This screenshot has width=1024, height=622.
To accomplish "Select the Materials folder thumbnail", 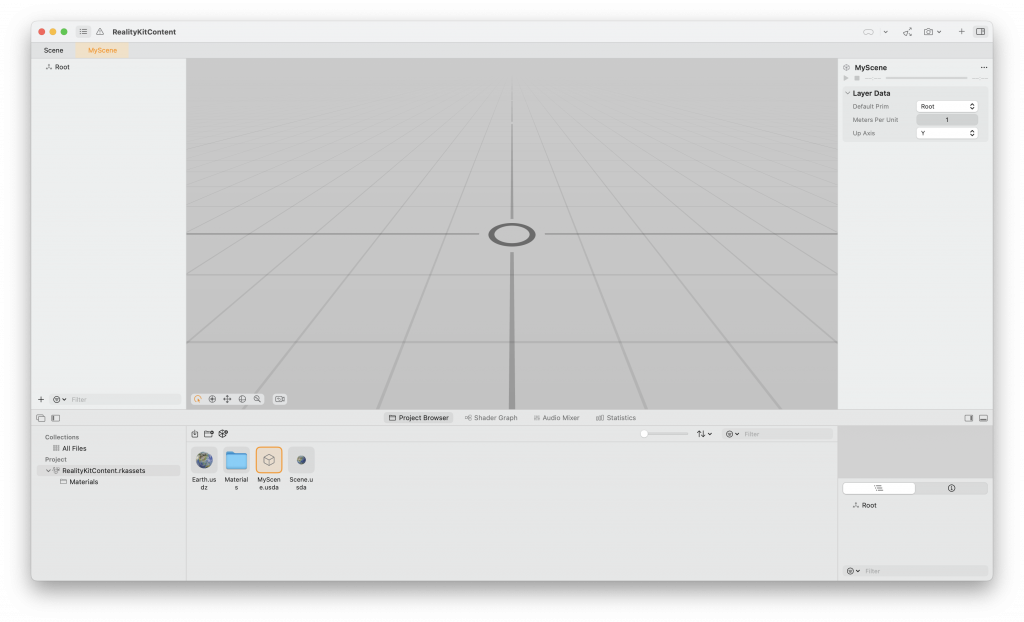I will 236,460.
